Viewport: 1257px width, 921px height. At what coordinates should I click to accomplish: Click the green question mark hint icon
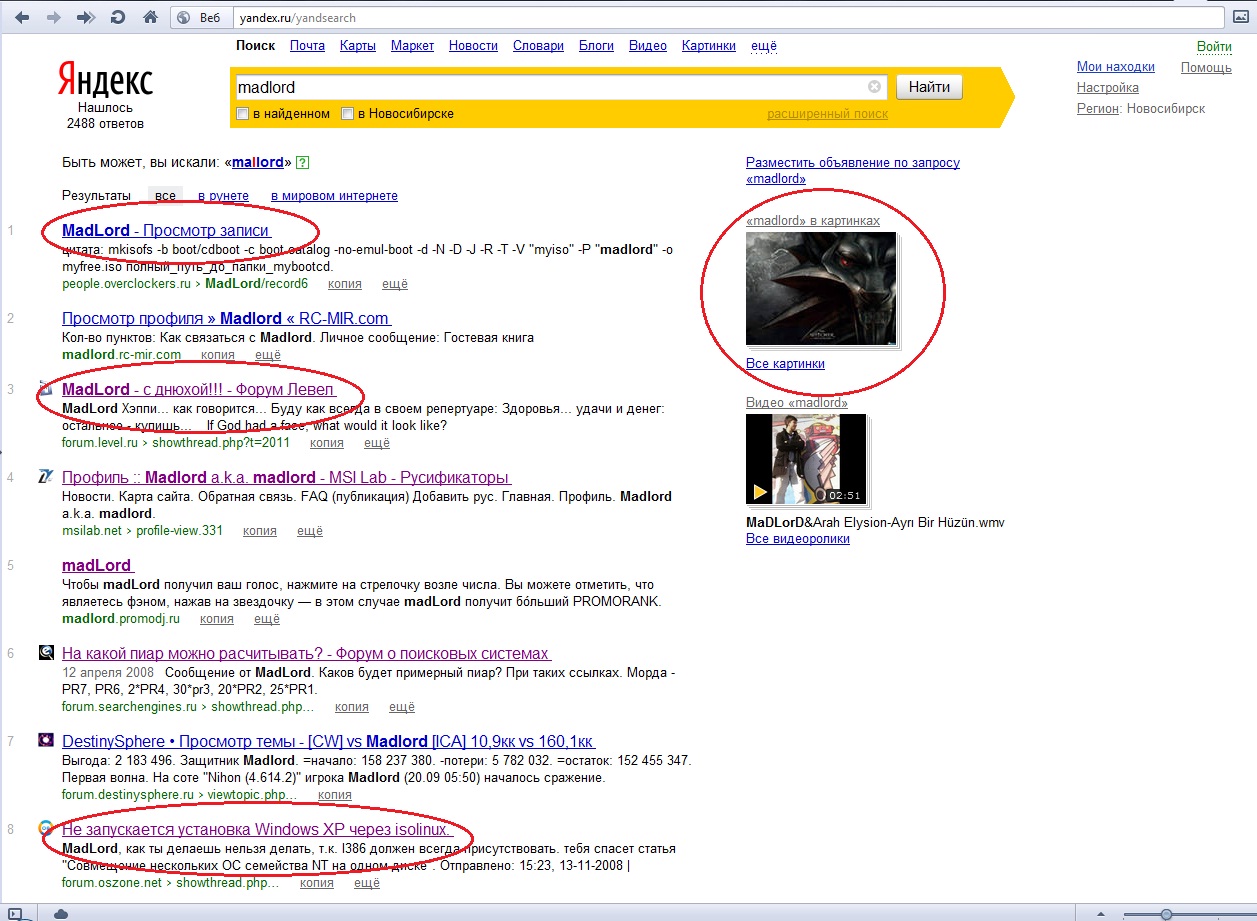(302, 162)
